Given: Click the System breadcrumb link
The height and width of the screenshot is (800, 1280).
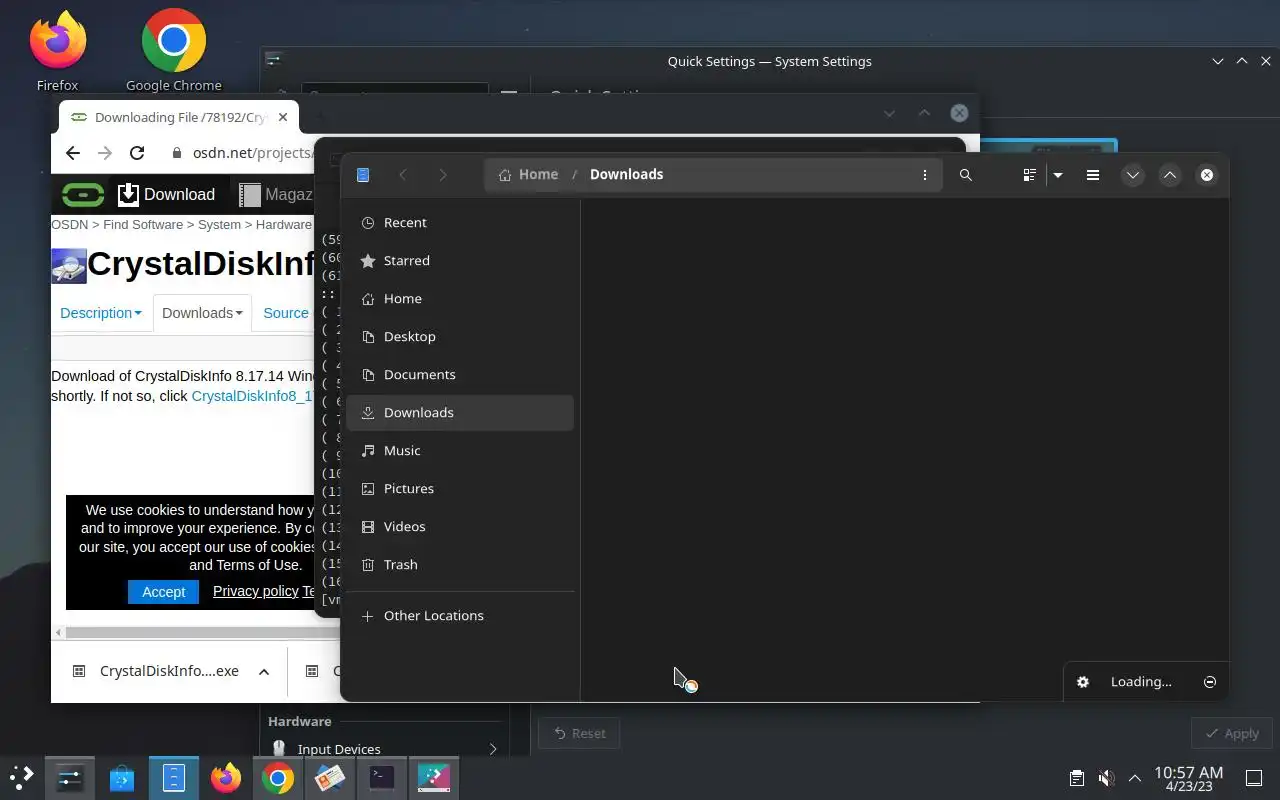Looking at the screenshot, I should pyautogui.click(x=219, y=225).
